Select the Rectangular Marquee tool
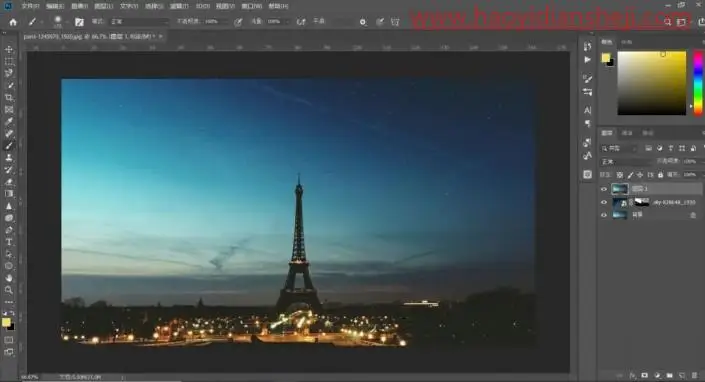 9,62
